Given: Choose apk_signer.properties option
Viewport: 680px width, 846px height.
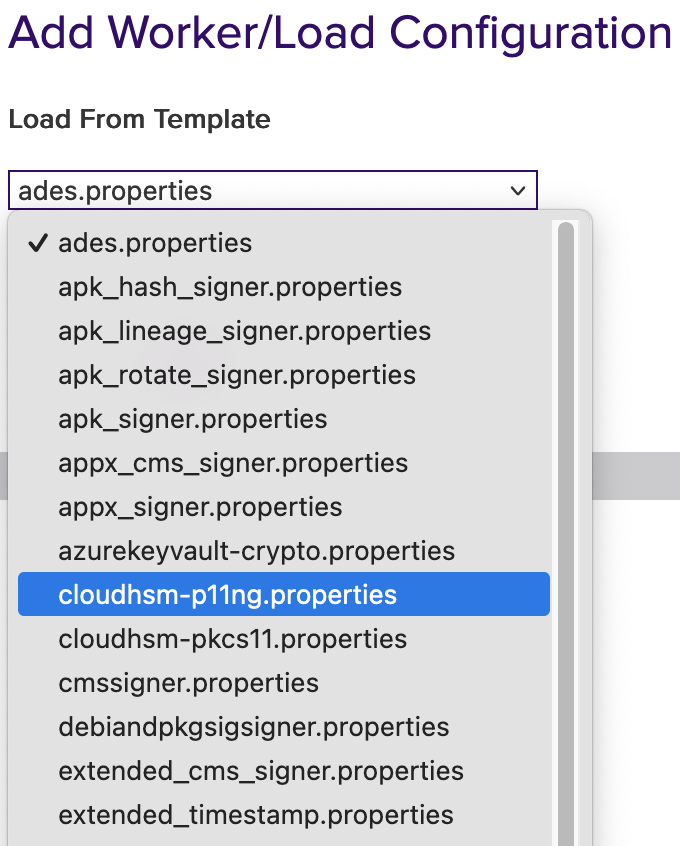Looking at the screenshot, I should 193,419.
